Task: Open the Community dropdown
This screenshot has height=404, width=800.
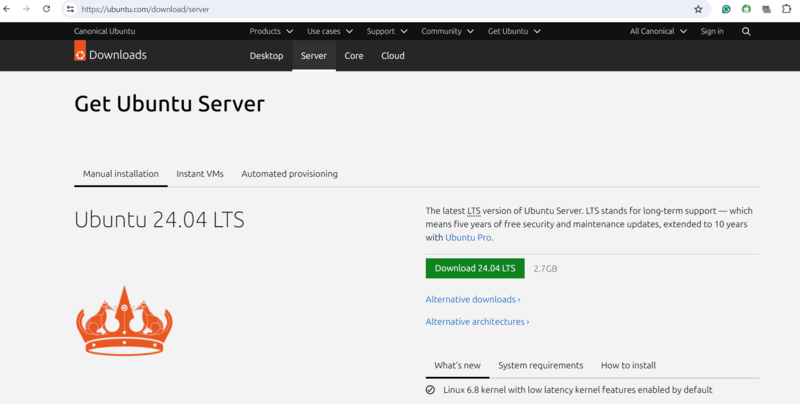Action: [447, 31]
